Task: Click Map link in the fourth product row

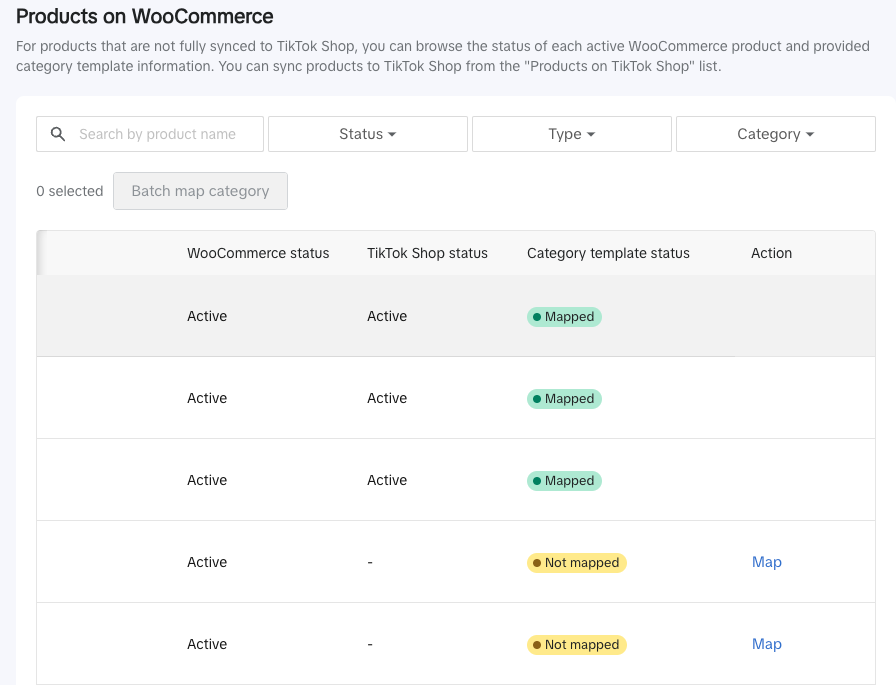Action: 766,562
